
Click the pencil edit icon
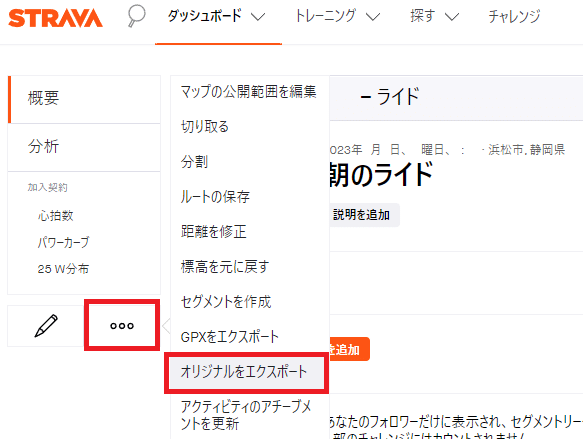point(46,326)
